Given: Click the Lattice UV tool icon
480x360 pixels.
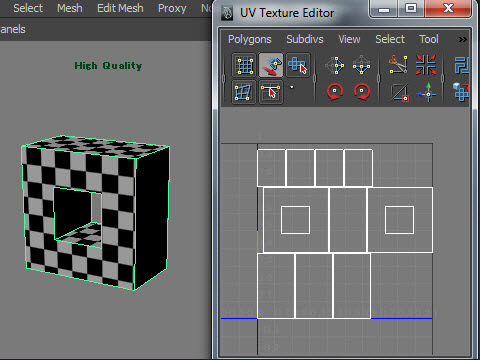Looking at the screenshot, I should coord(244,65).
